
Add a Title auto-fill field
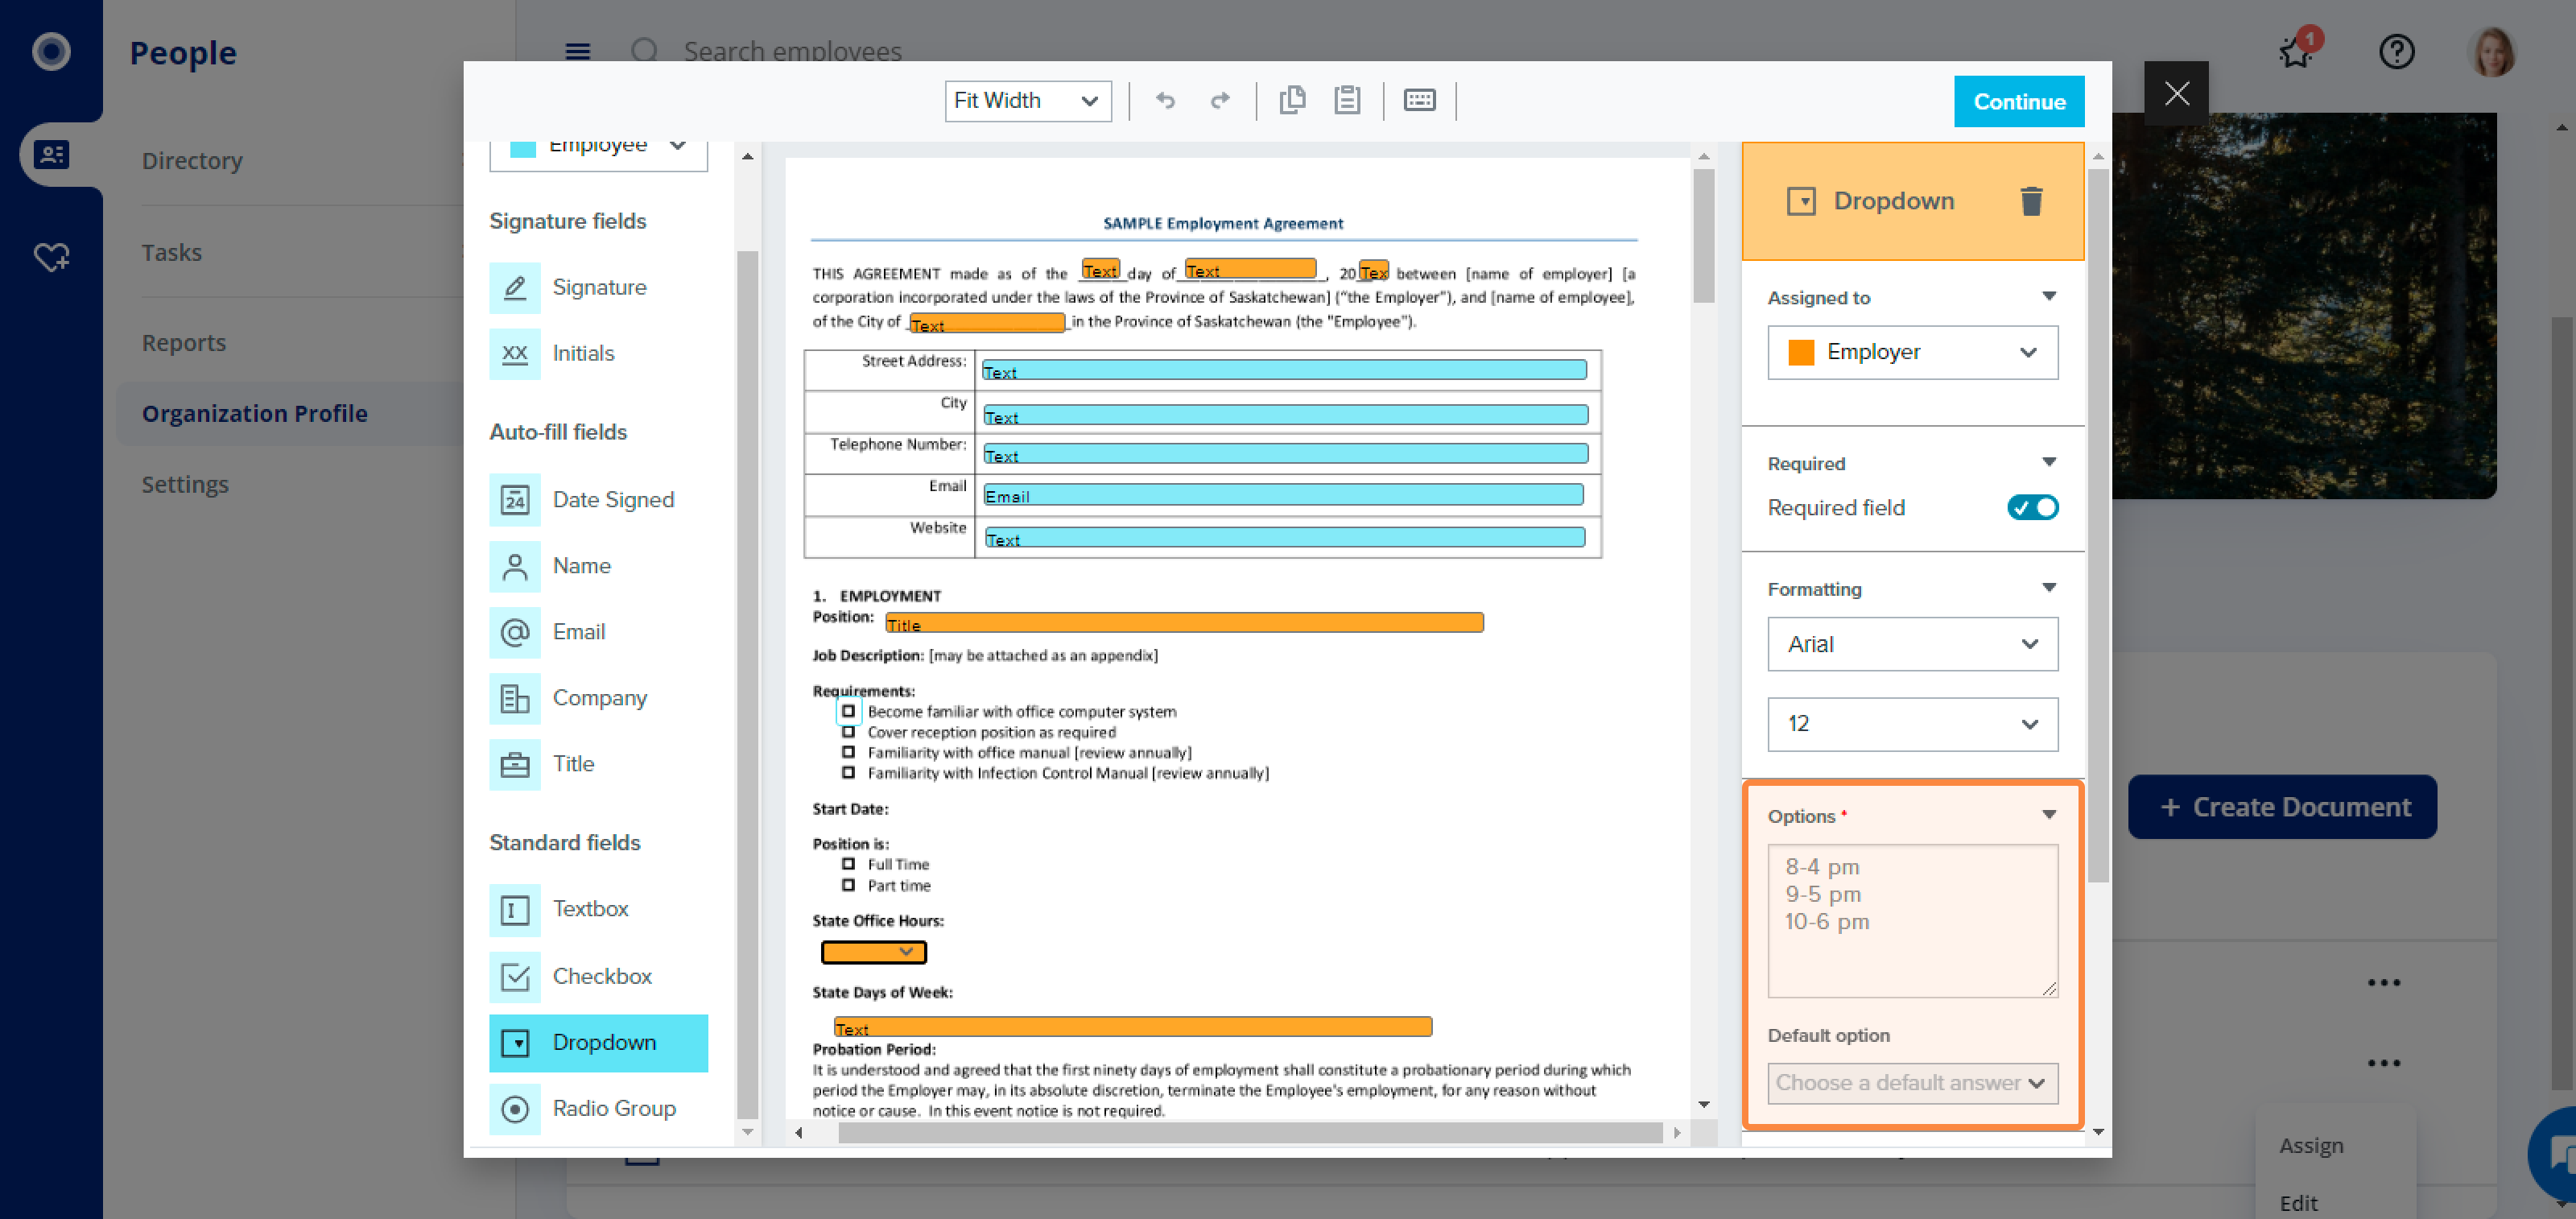pyautogui.click(x=598, y=764)
